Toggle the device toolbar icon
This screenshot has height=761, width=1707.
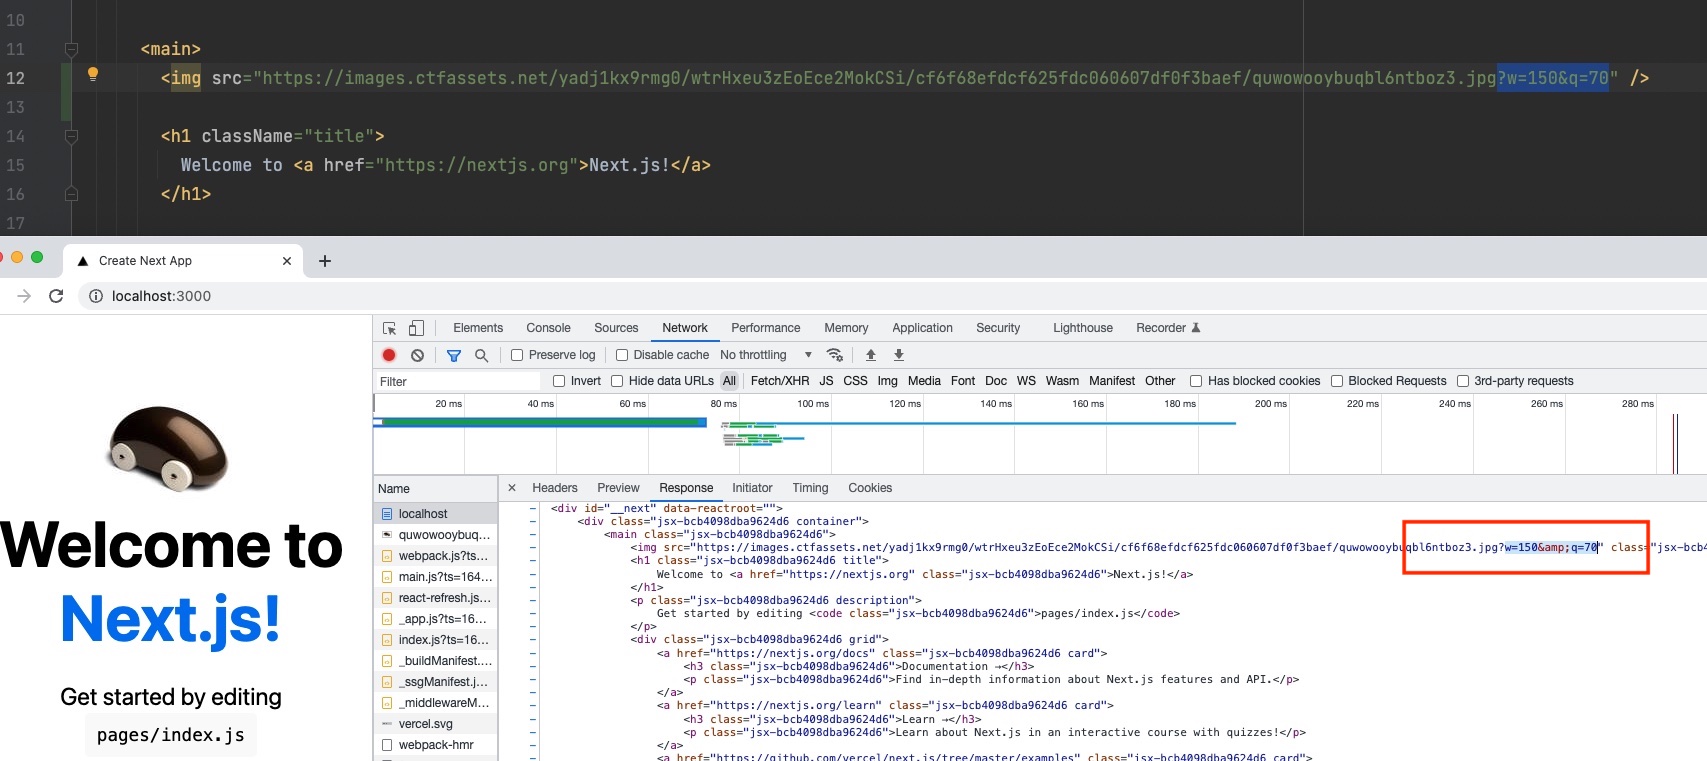point(416,328)
